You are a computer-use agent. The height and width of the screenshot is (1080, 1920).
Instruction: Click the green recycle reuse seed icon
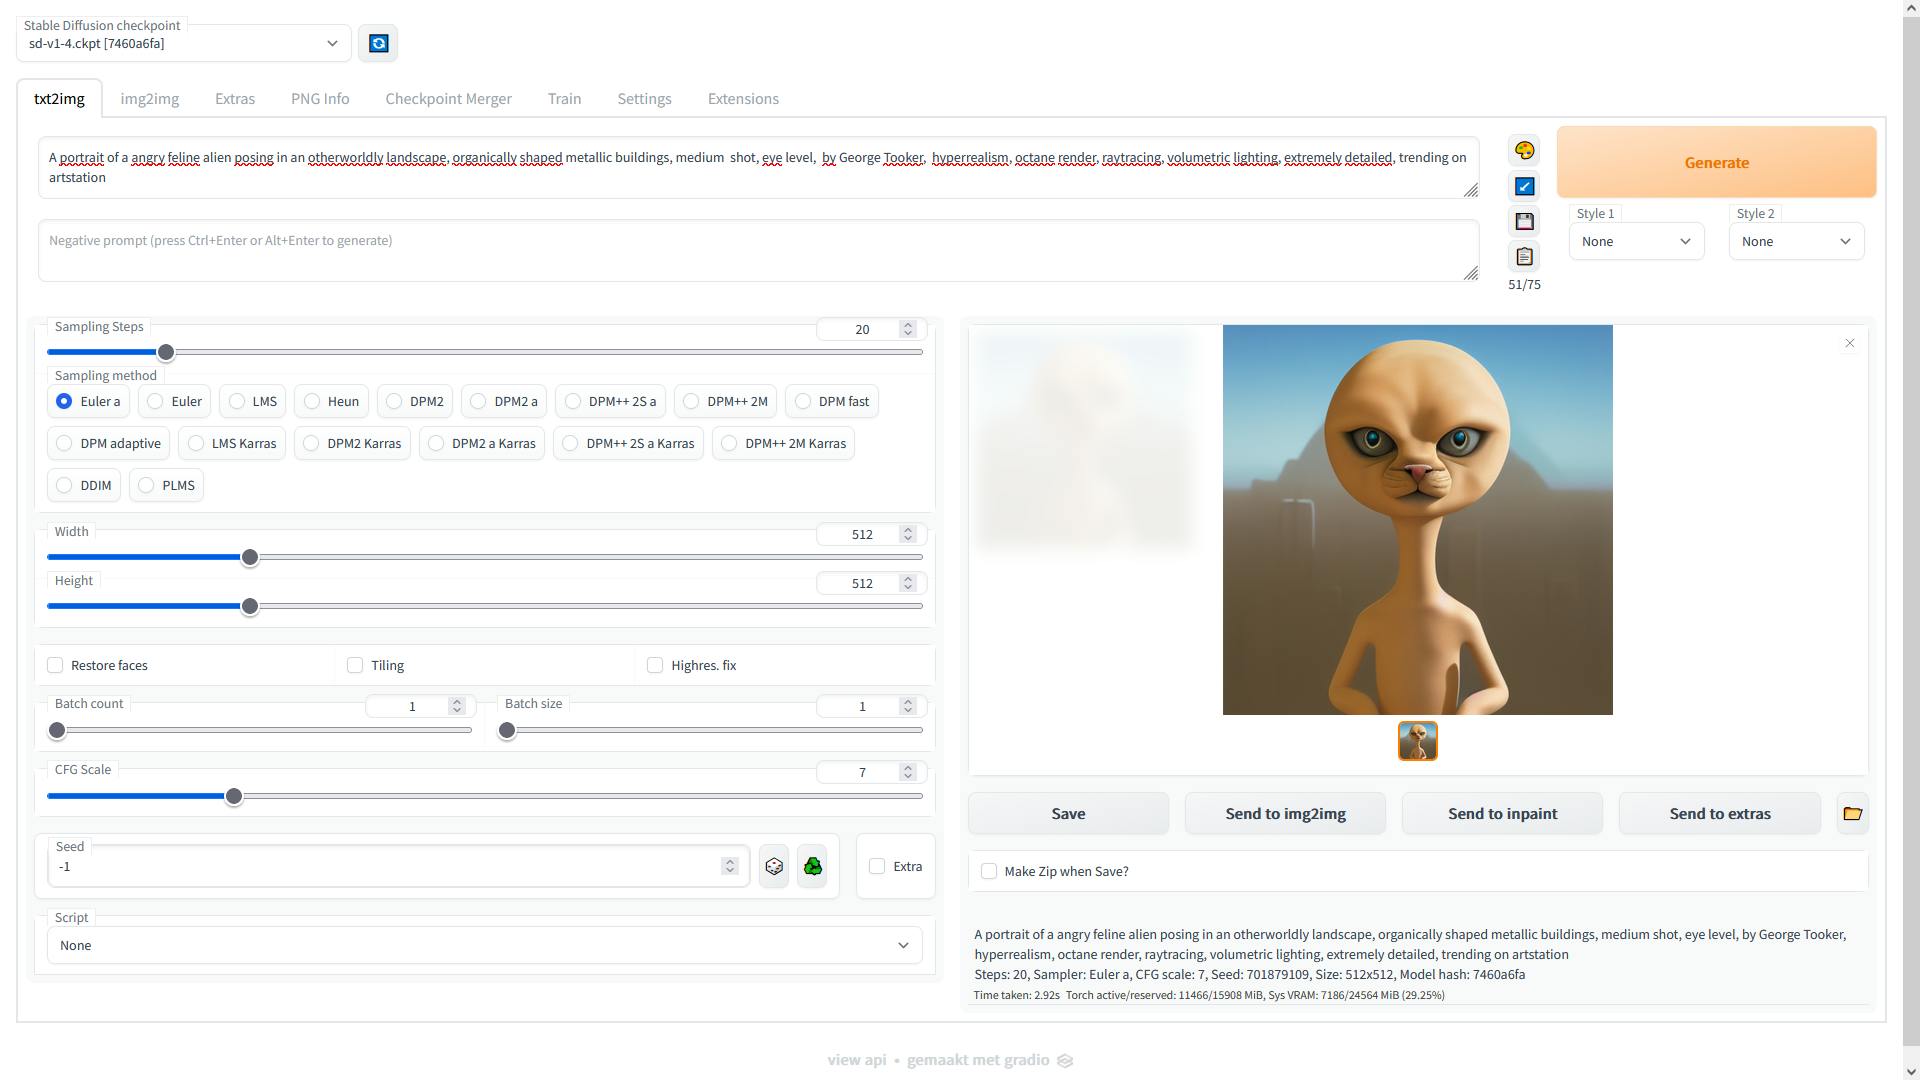pos(813,867)
